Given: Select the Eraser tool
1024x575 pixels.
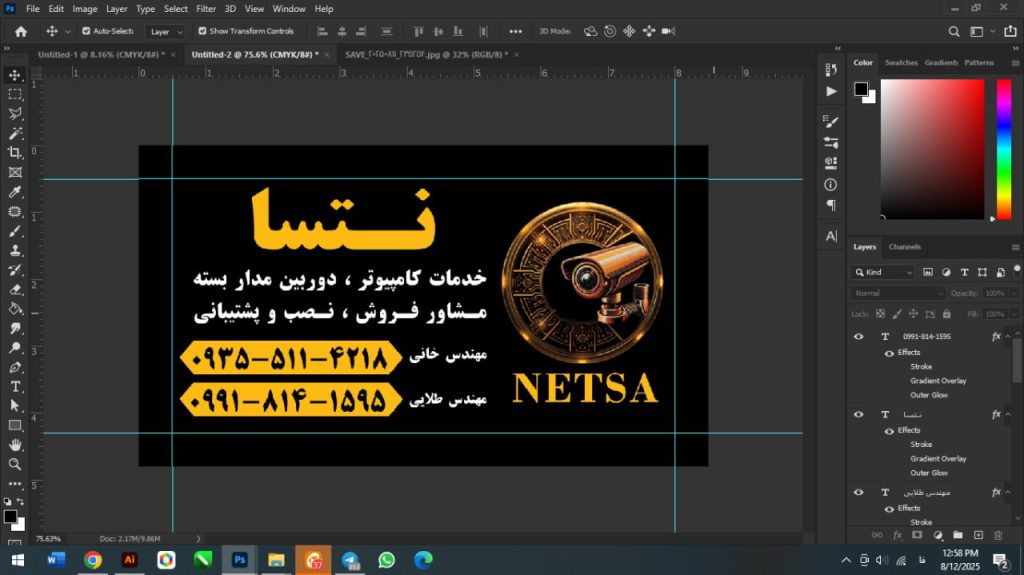Looking at the screenshot, I should click(x=14, y=289).
